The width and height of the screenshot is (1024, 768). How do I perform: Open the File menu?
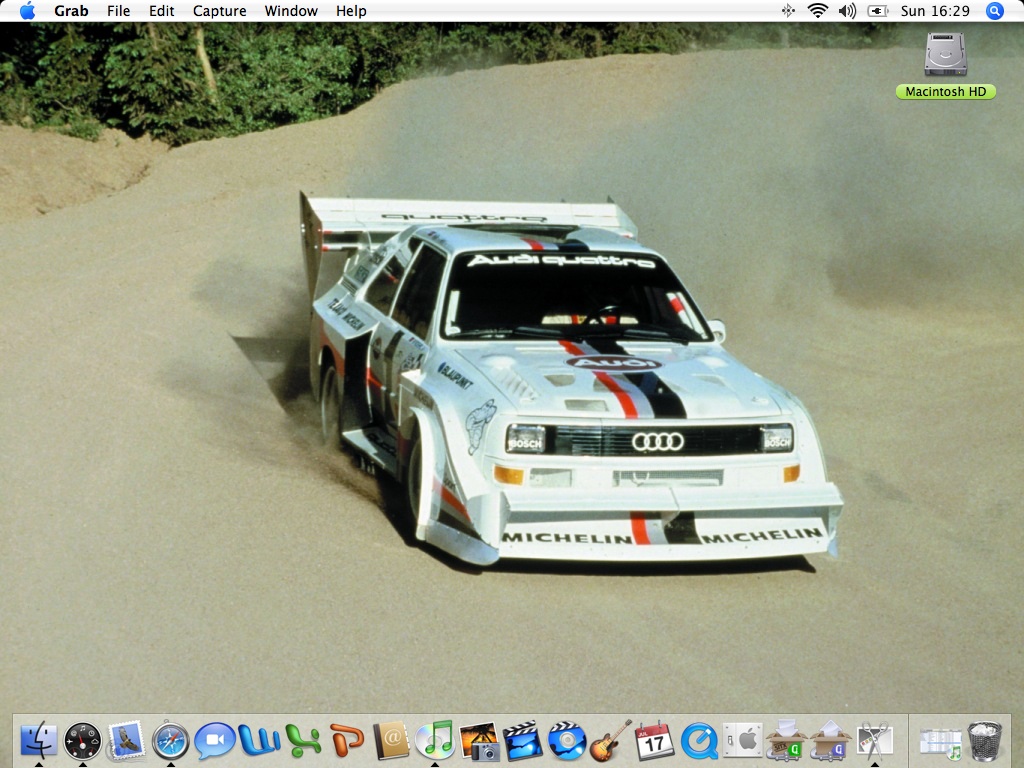(118, 11)
